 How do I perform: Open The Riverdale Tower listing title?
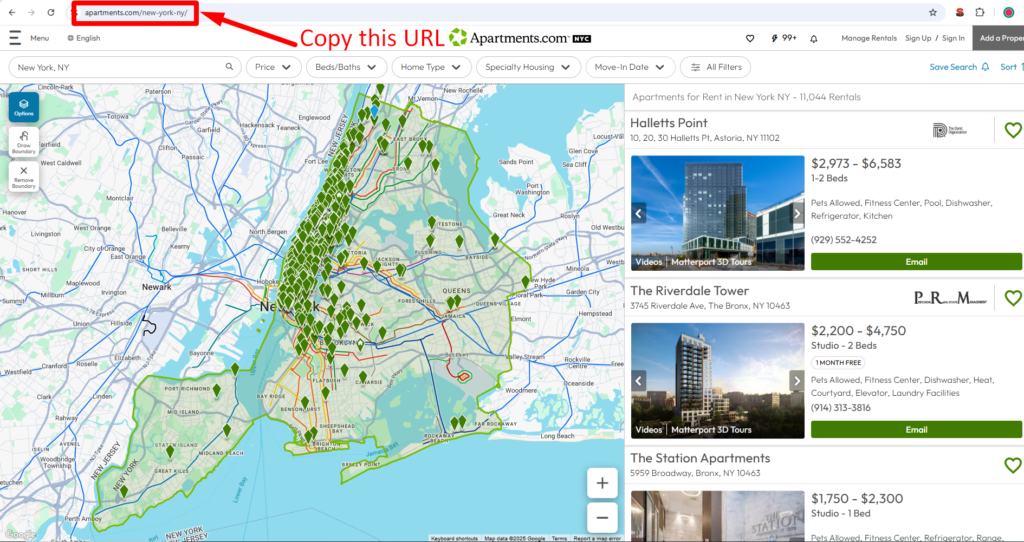(689, 291)
